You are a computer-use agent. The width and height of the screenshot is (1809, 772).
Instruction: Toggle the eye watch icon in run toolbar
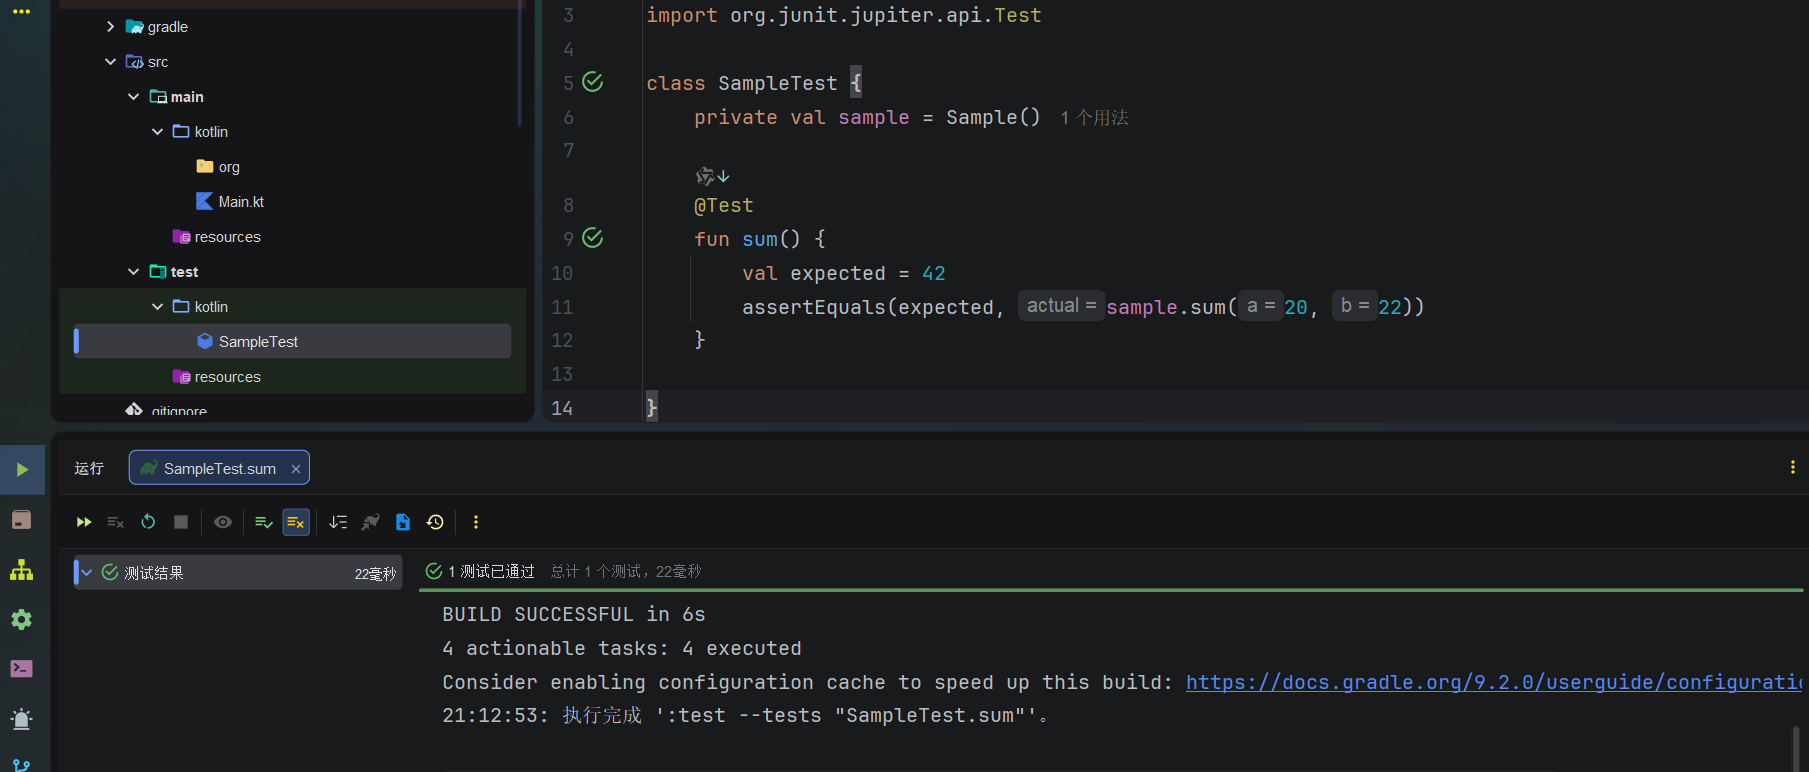click(x=223, y=522)
